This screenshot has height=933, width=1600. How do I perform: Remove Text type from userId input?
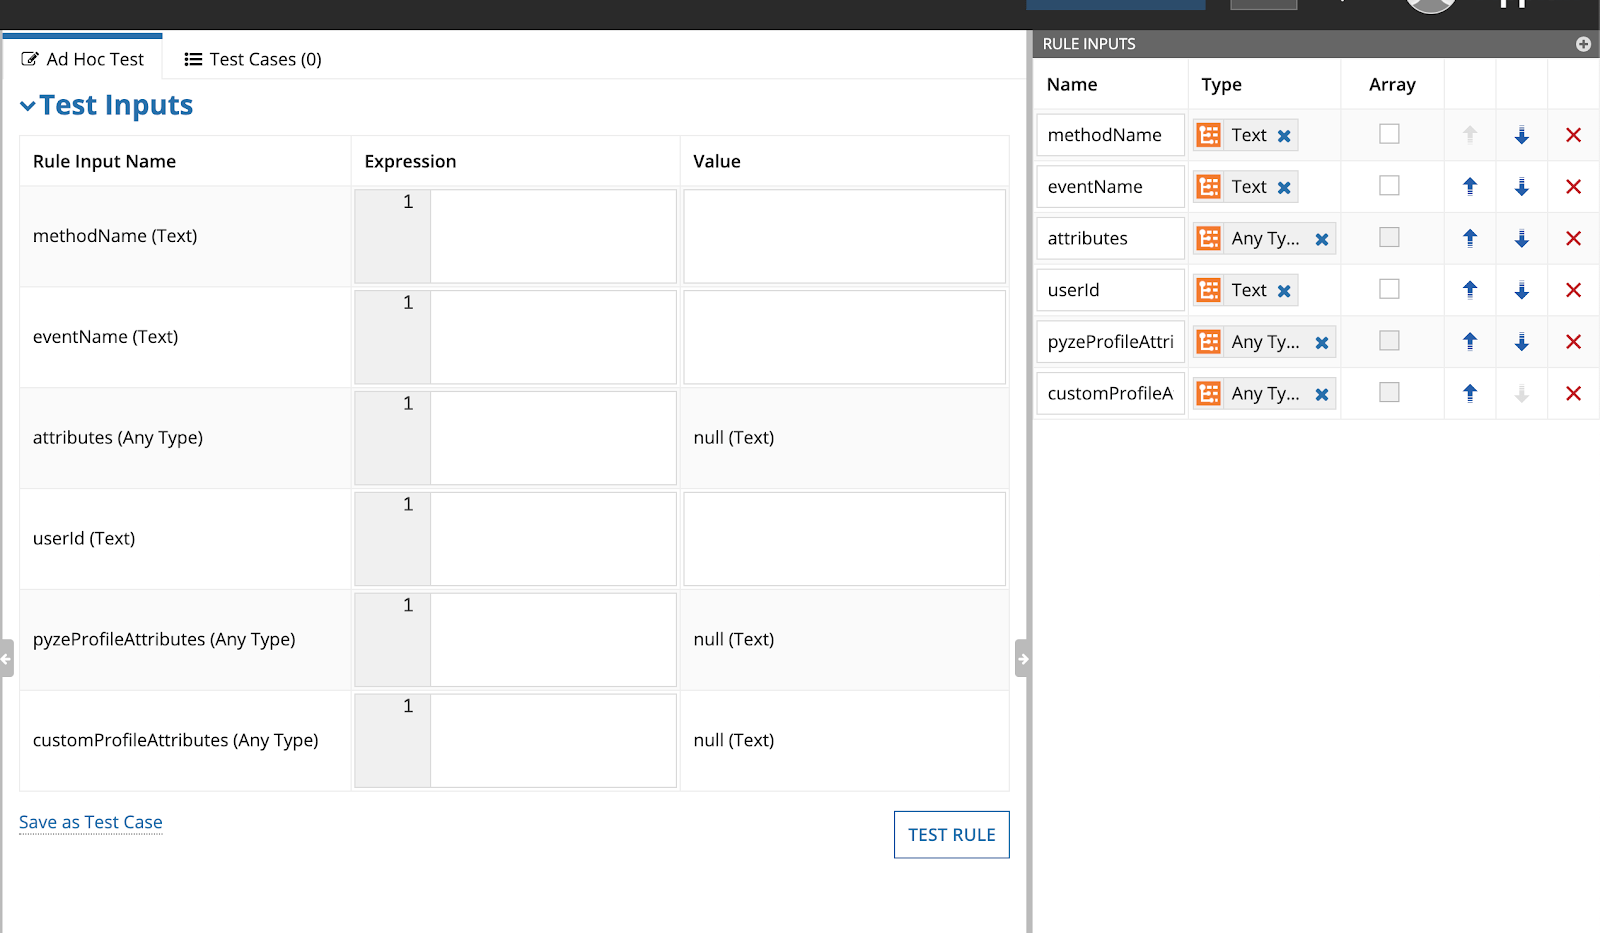coord(1284,291)
